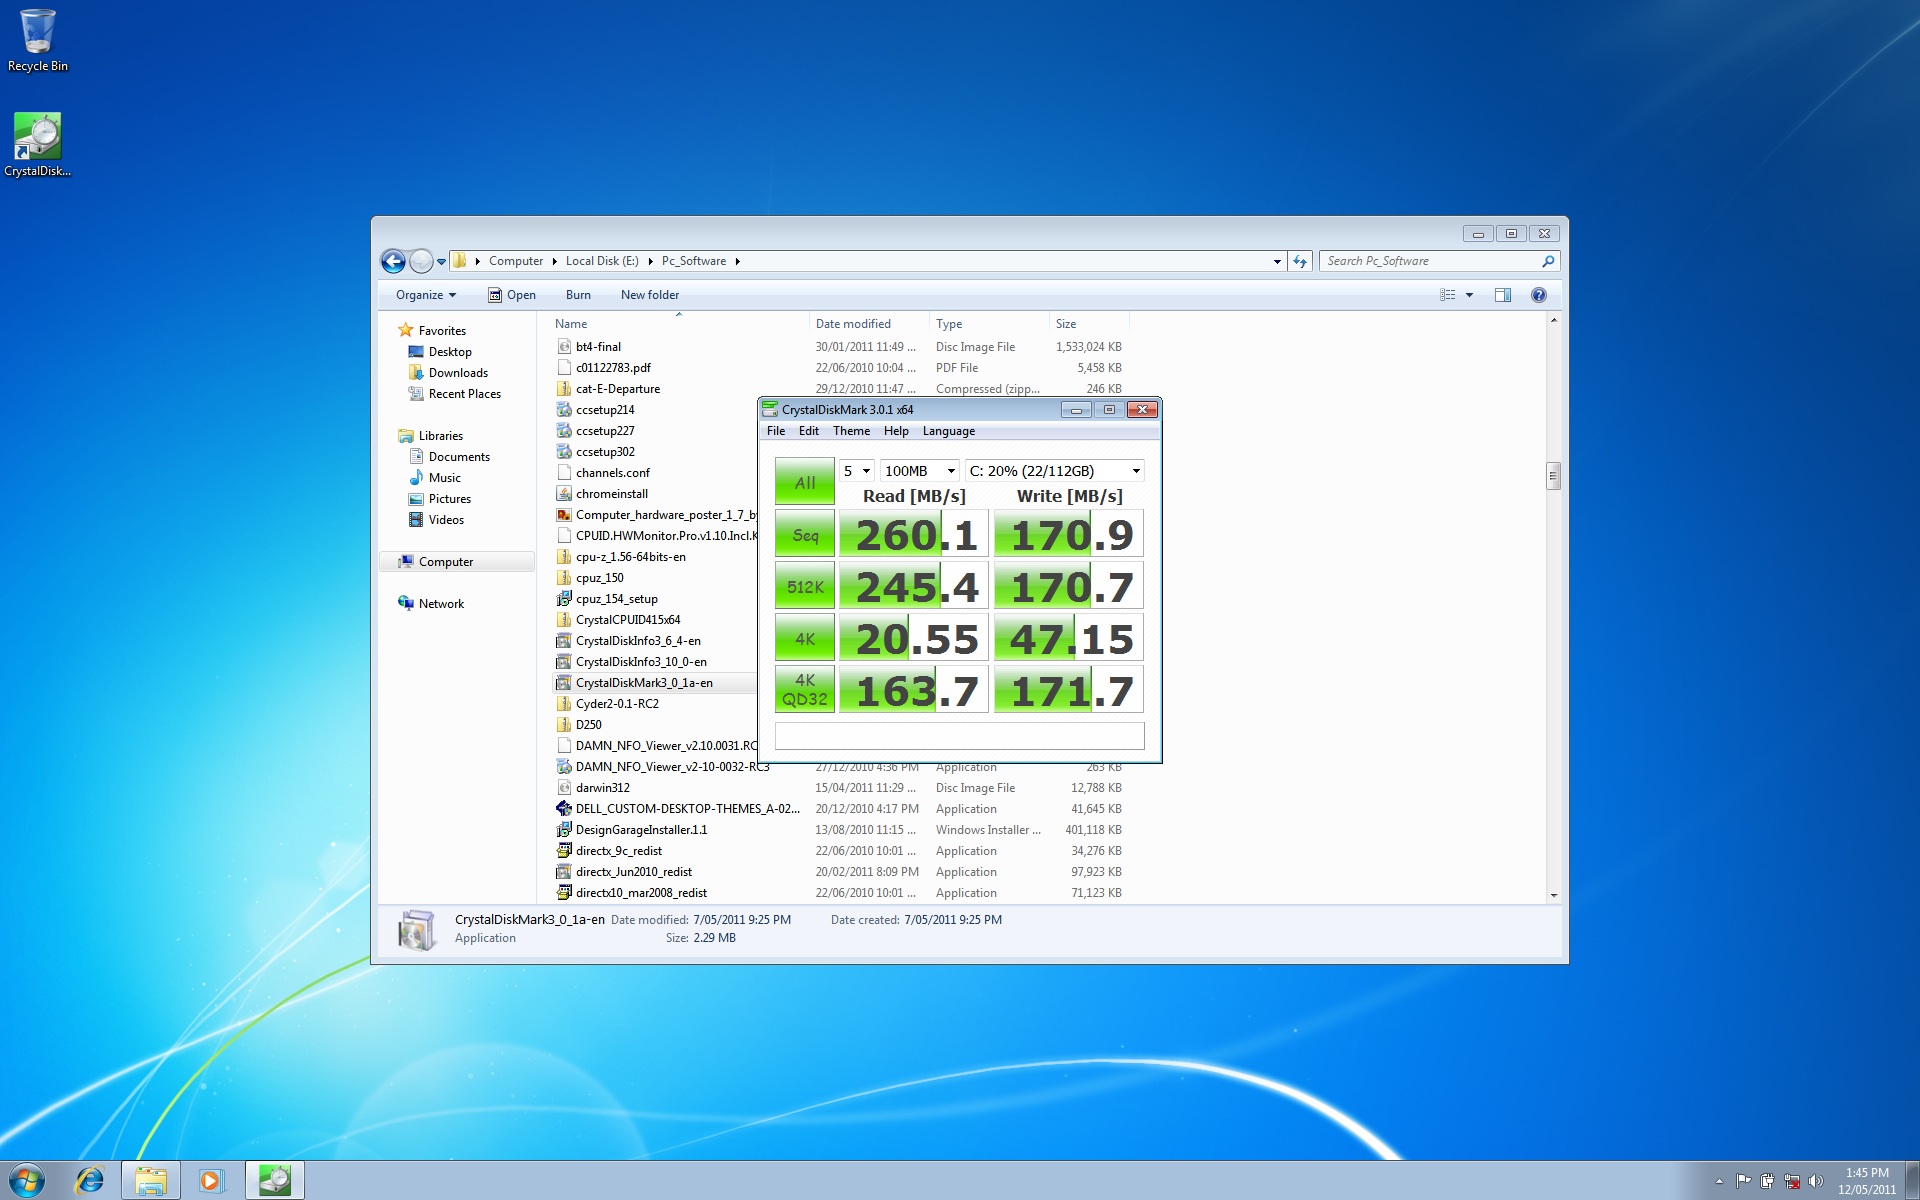Refresh the Pc_Software folder view
The height and width of the screenshot is (1200, 1920).
pyautogui.click(x=1300, y=261)
